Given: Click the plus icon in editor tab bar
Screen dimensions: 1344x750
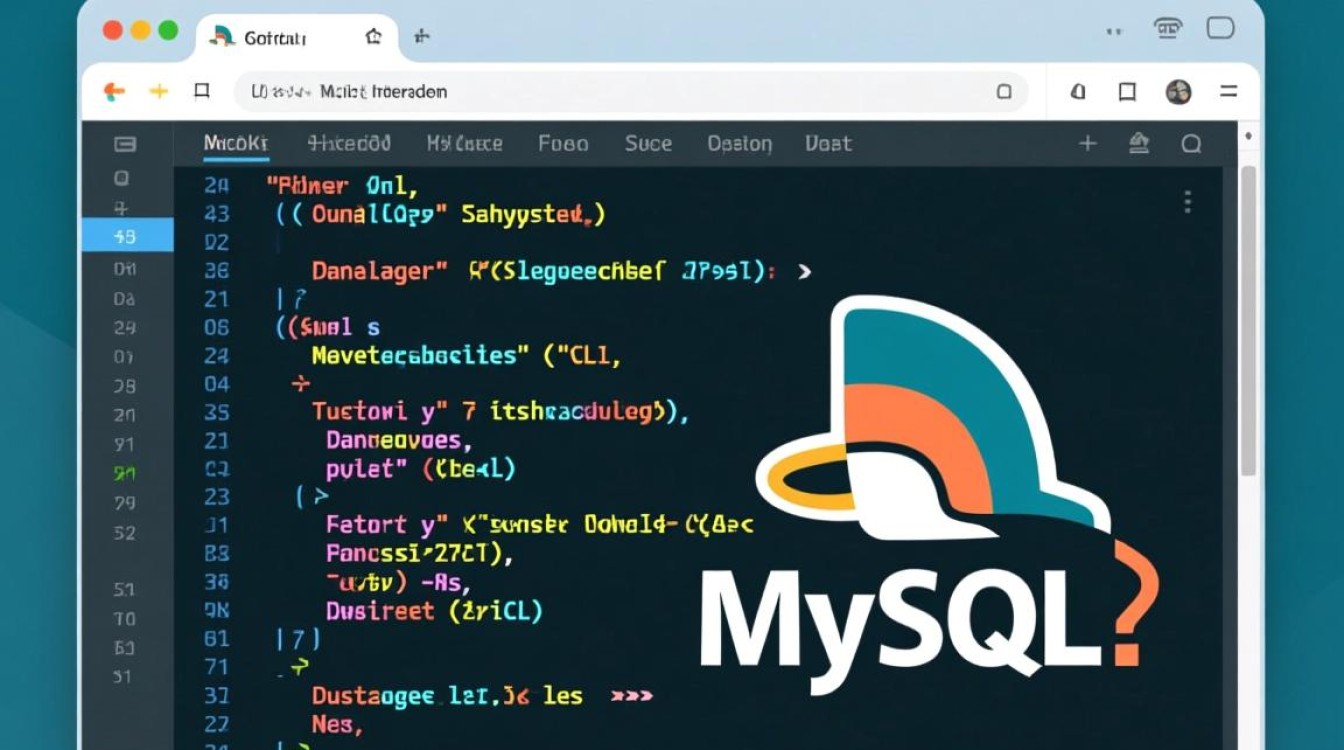Looking at the screenshot, I should click(x=1087, y=144).
